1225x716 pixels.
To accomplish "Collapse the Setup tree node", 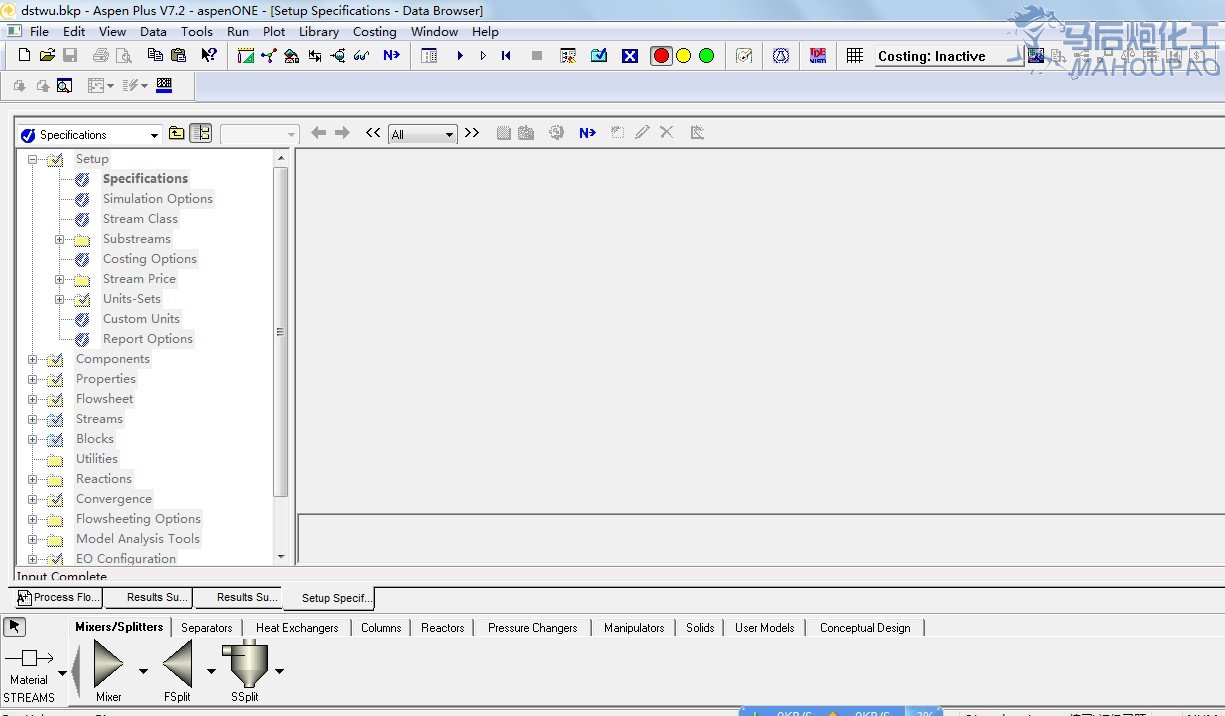I will point(32,159).
